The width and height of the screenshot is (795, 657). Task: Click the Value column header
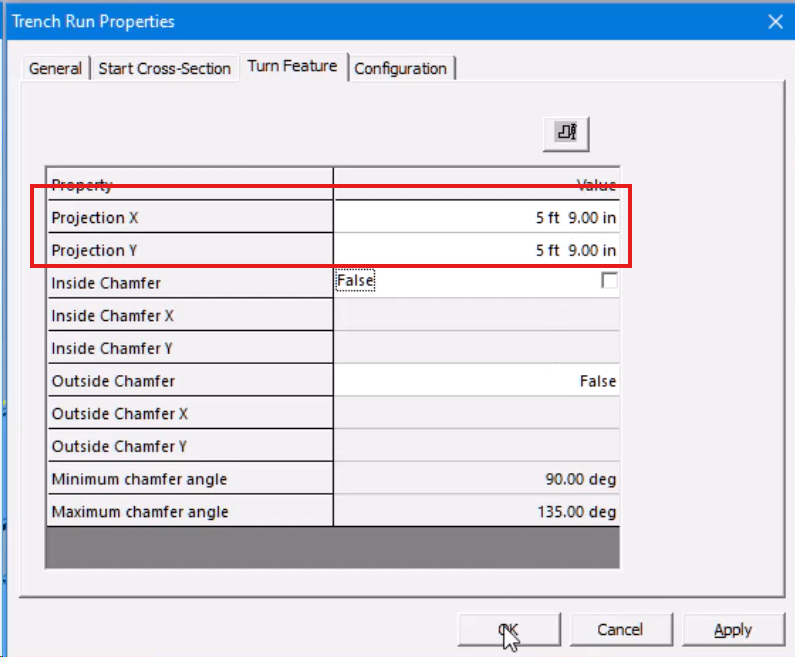click(476, 184)
